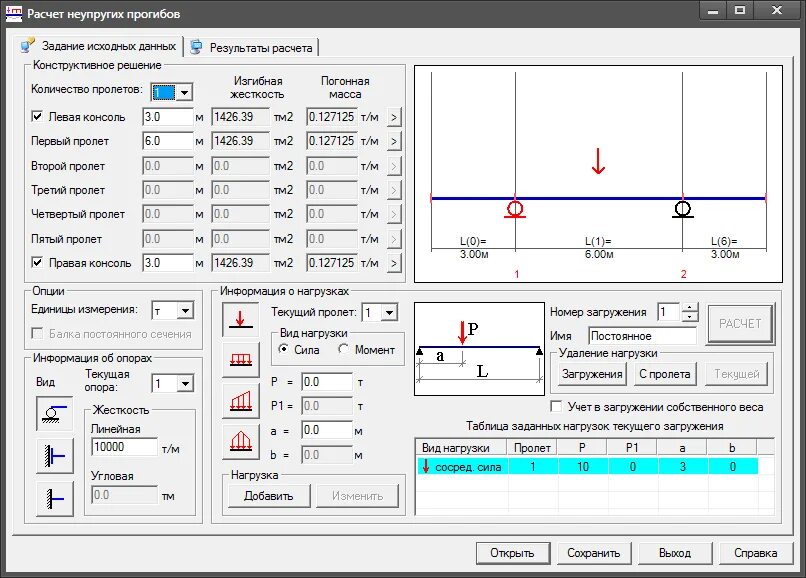Click arrow button for Левая консоль row

click(x=394, y=118)
